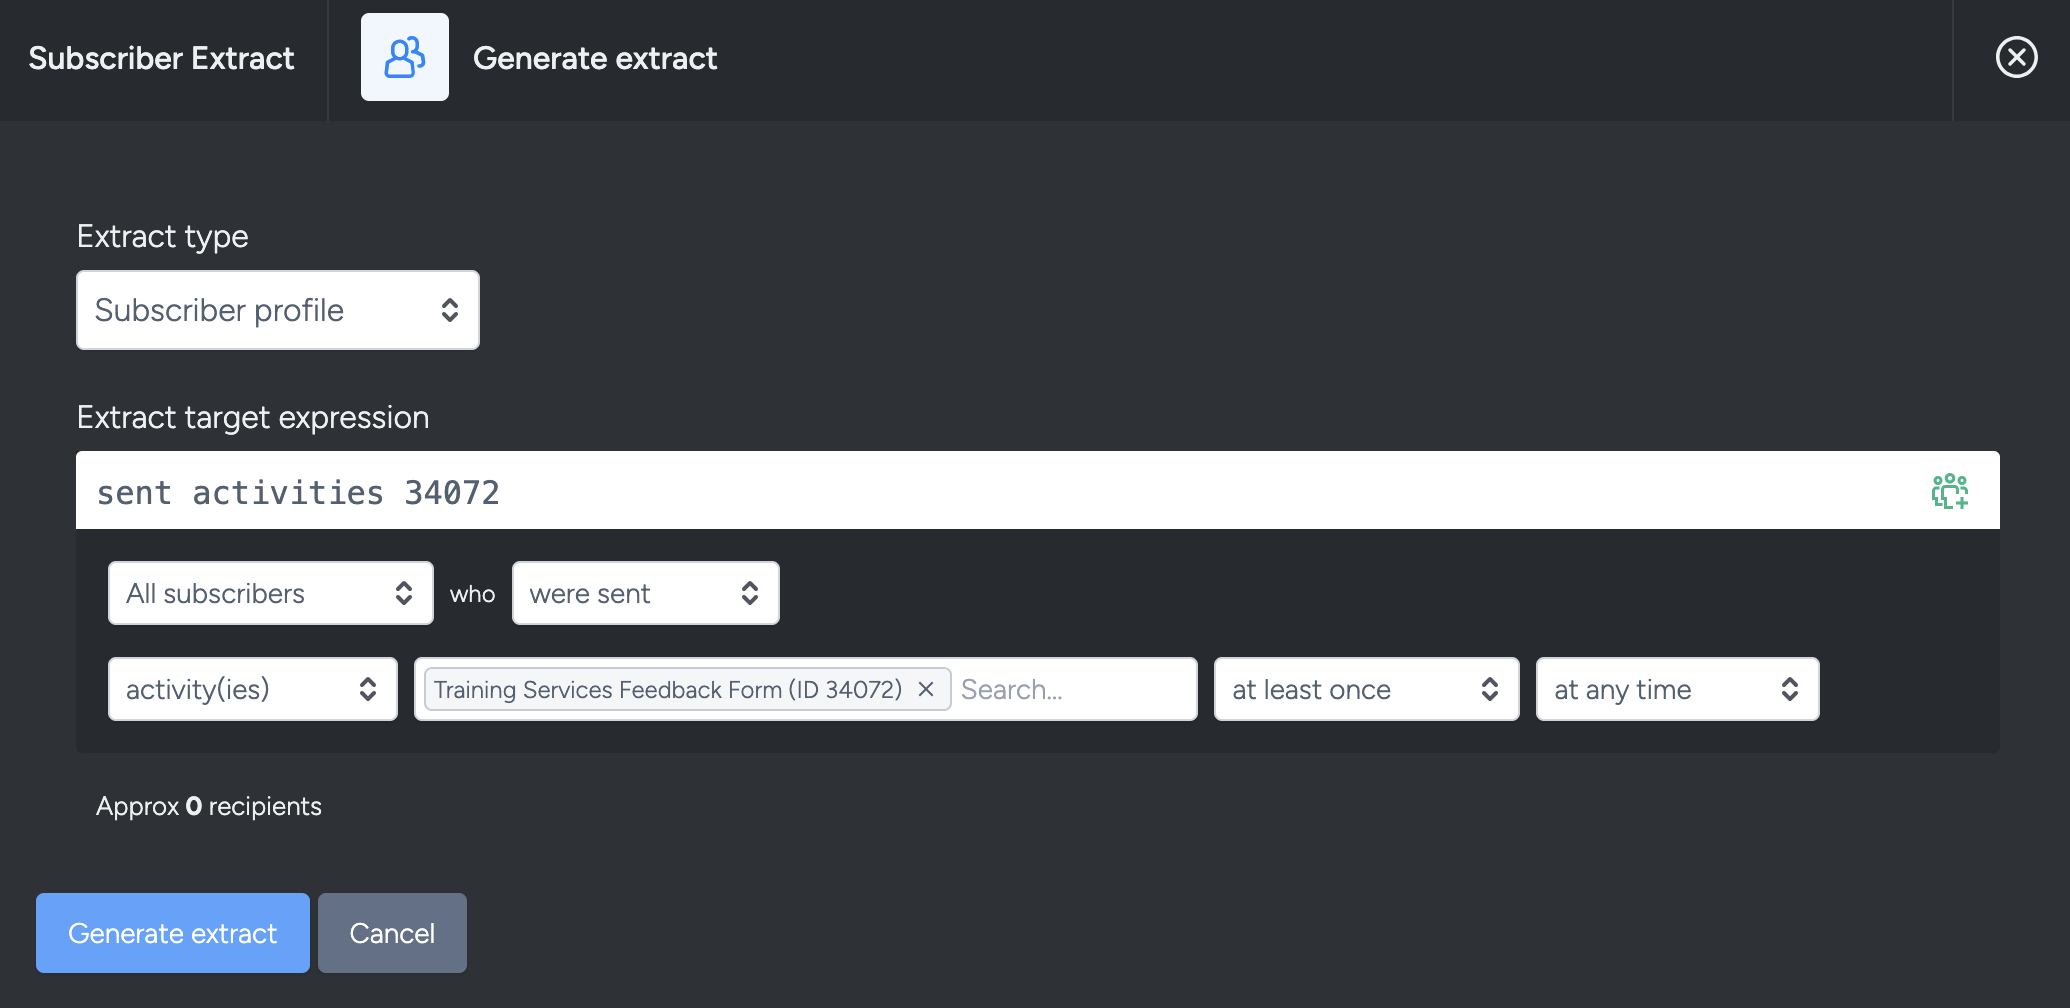Screen dimensions: 2070x1008
Task: Select the Subscriber Extract header tab
Action: click(161, 58)
